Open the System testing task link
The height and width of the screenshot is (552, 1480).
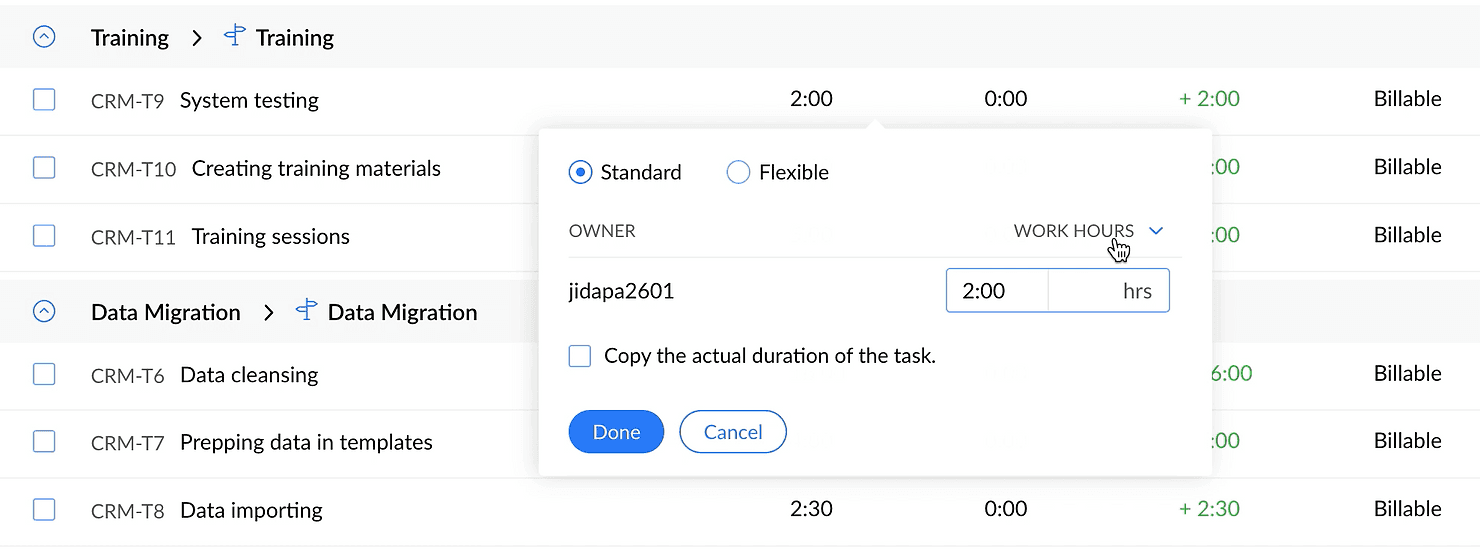pos(249,100)
